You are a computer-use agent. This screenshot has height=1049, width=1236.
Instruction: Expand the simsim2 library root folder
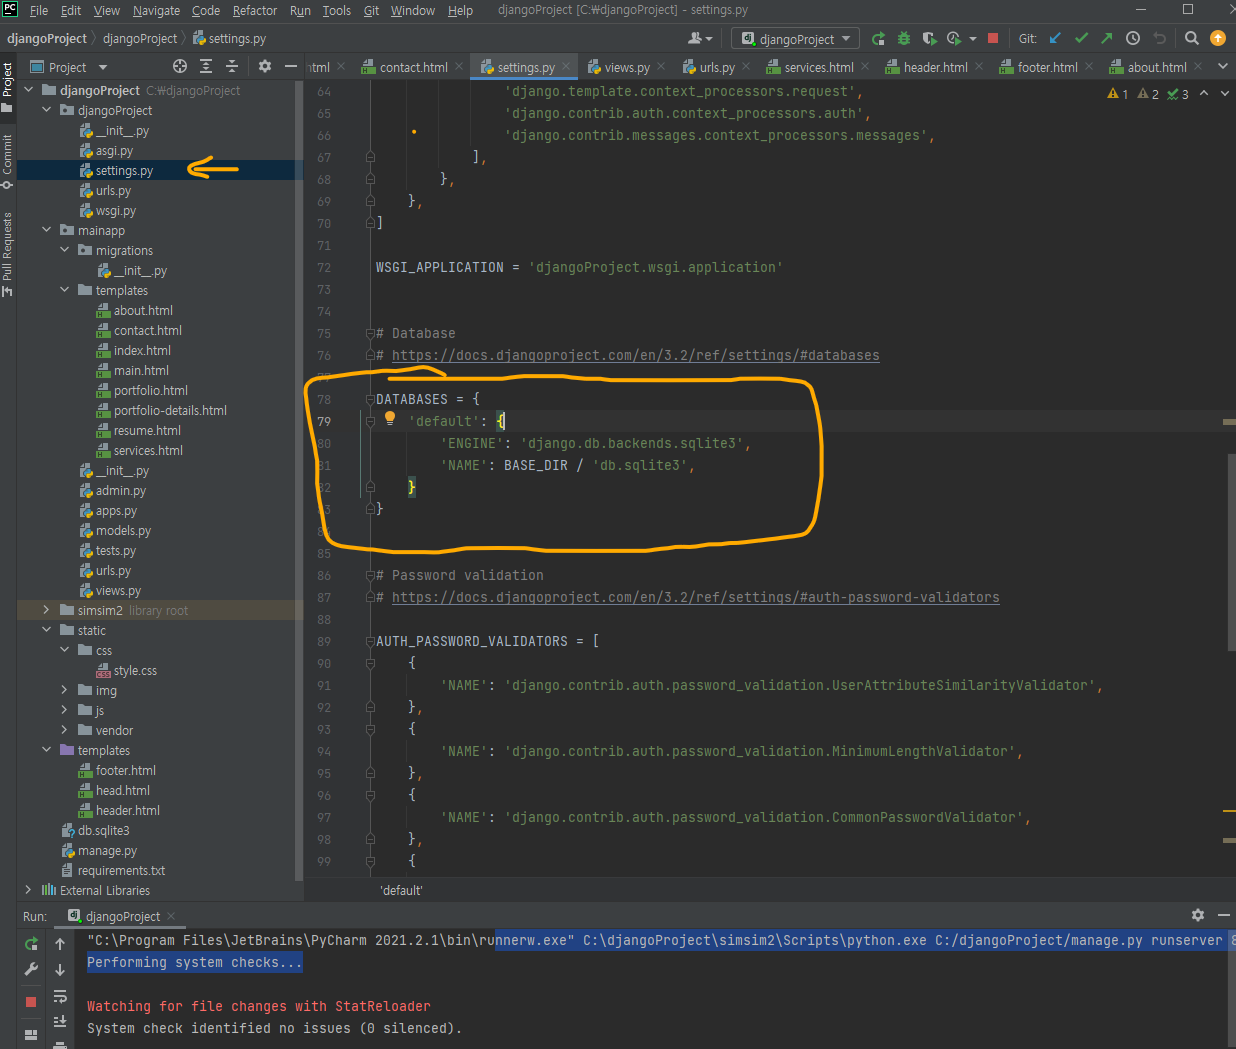click(x=46, y=610)
